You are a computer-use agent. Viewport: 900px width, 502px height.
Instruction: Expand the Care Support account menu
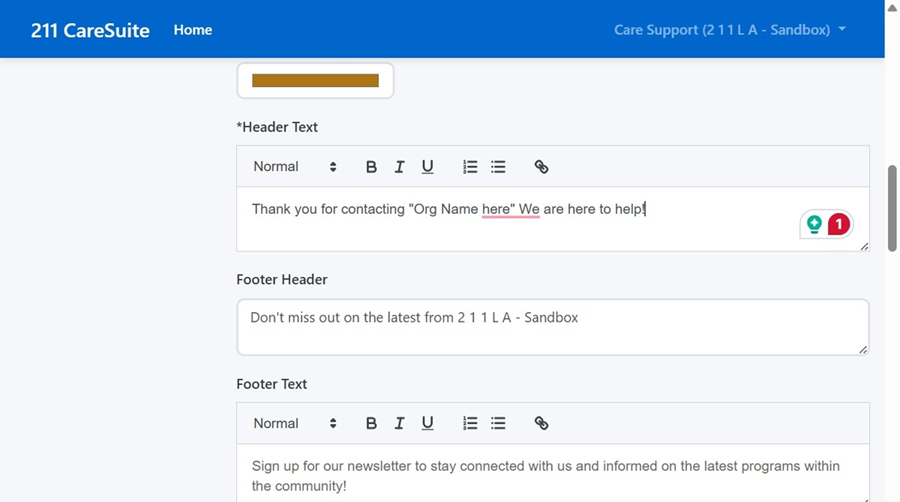point(729,30)
